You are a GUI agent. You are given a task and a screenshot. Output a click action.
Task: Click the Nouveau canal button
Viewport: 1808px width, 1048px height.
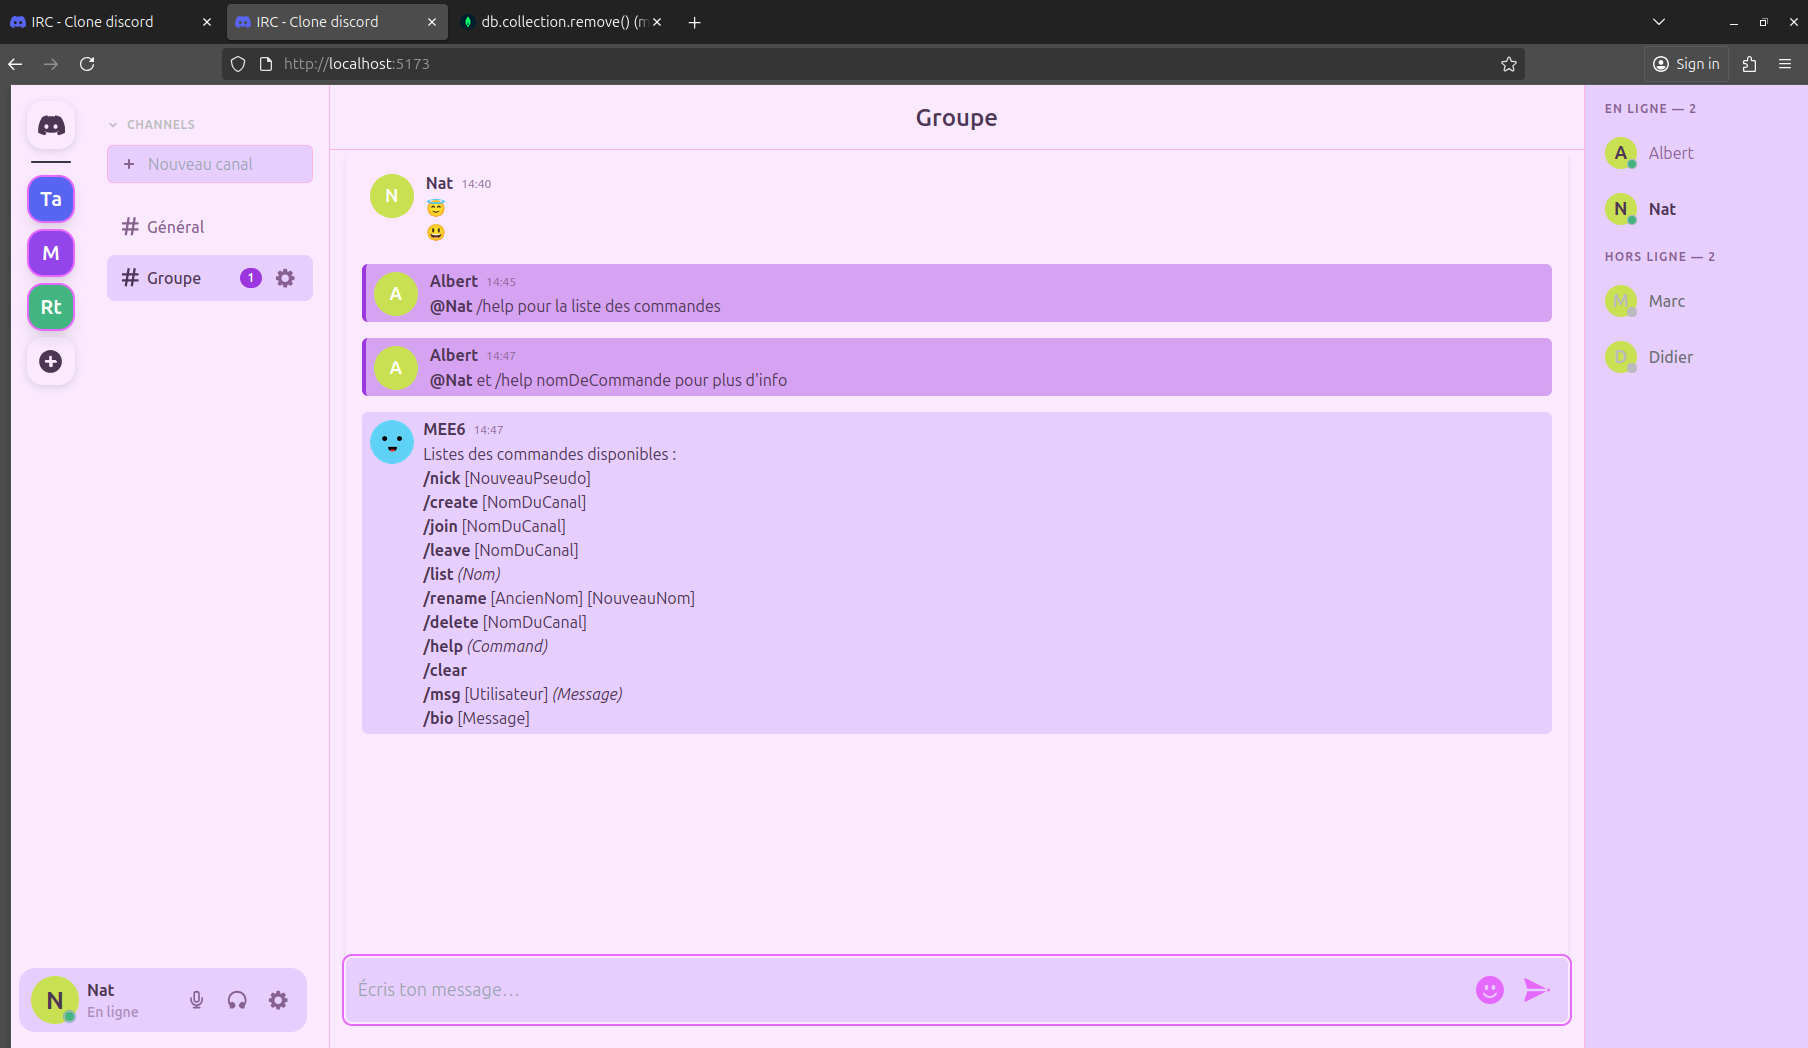(x=209, y=163)
